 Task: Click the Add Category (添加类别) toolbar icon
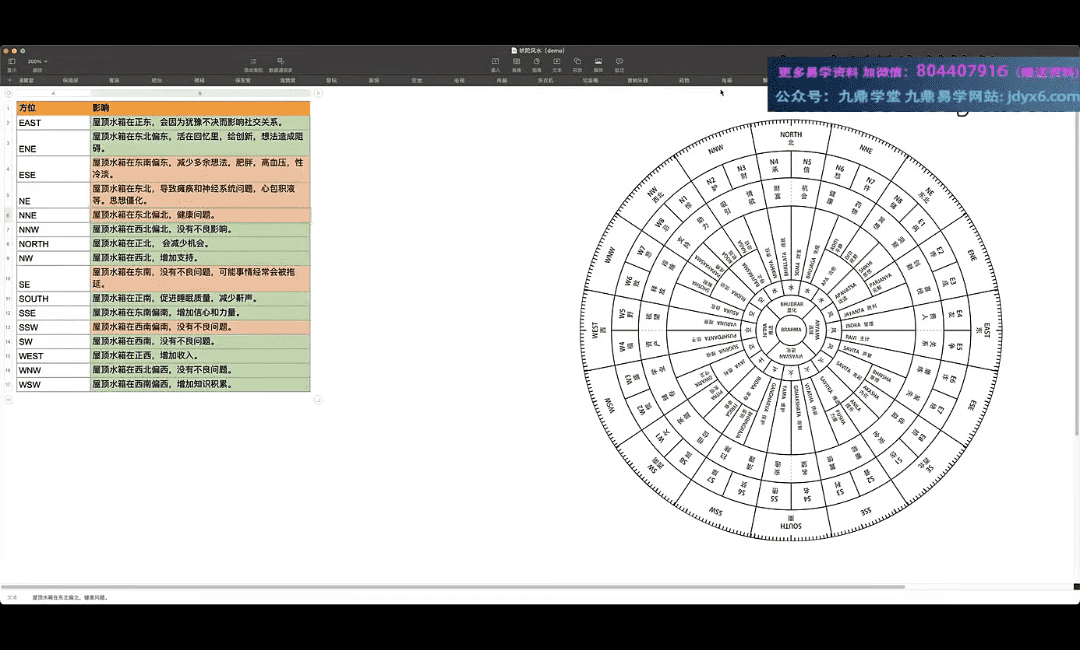pos(253,62)
